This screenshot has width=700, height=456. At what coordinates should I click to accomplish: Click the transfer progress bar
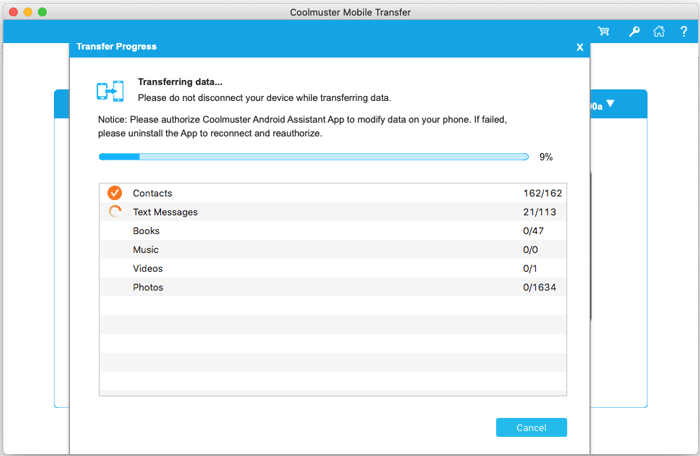314,157
